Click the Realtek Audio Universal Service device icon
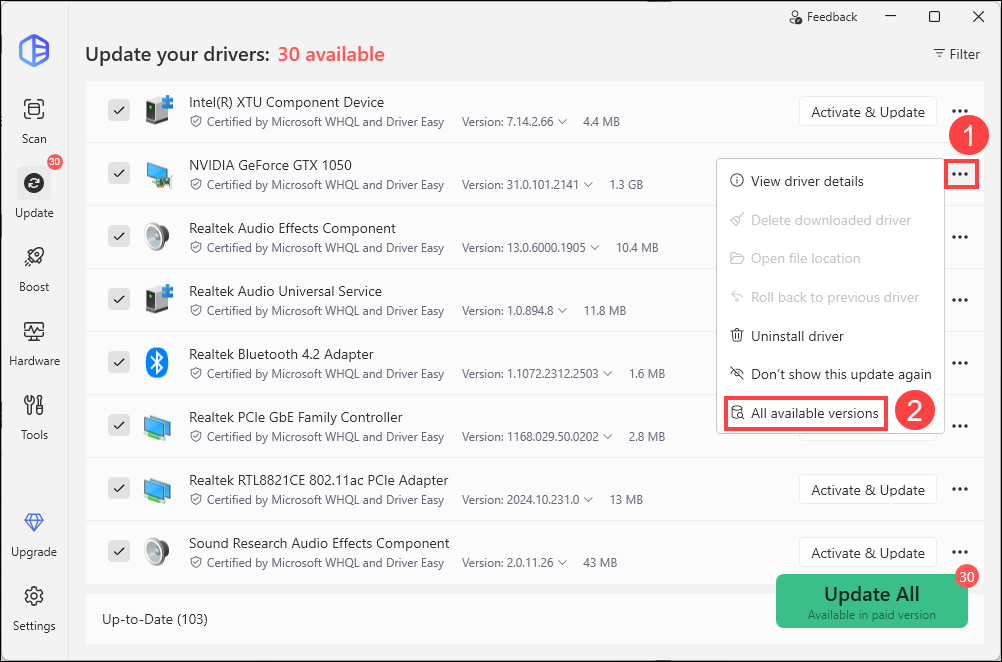Screen dimensions: 1002x662 [158, 299]
